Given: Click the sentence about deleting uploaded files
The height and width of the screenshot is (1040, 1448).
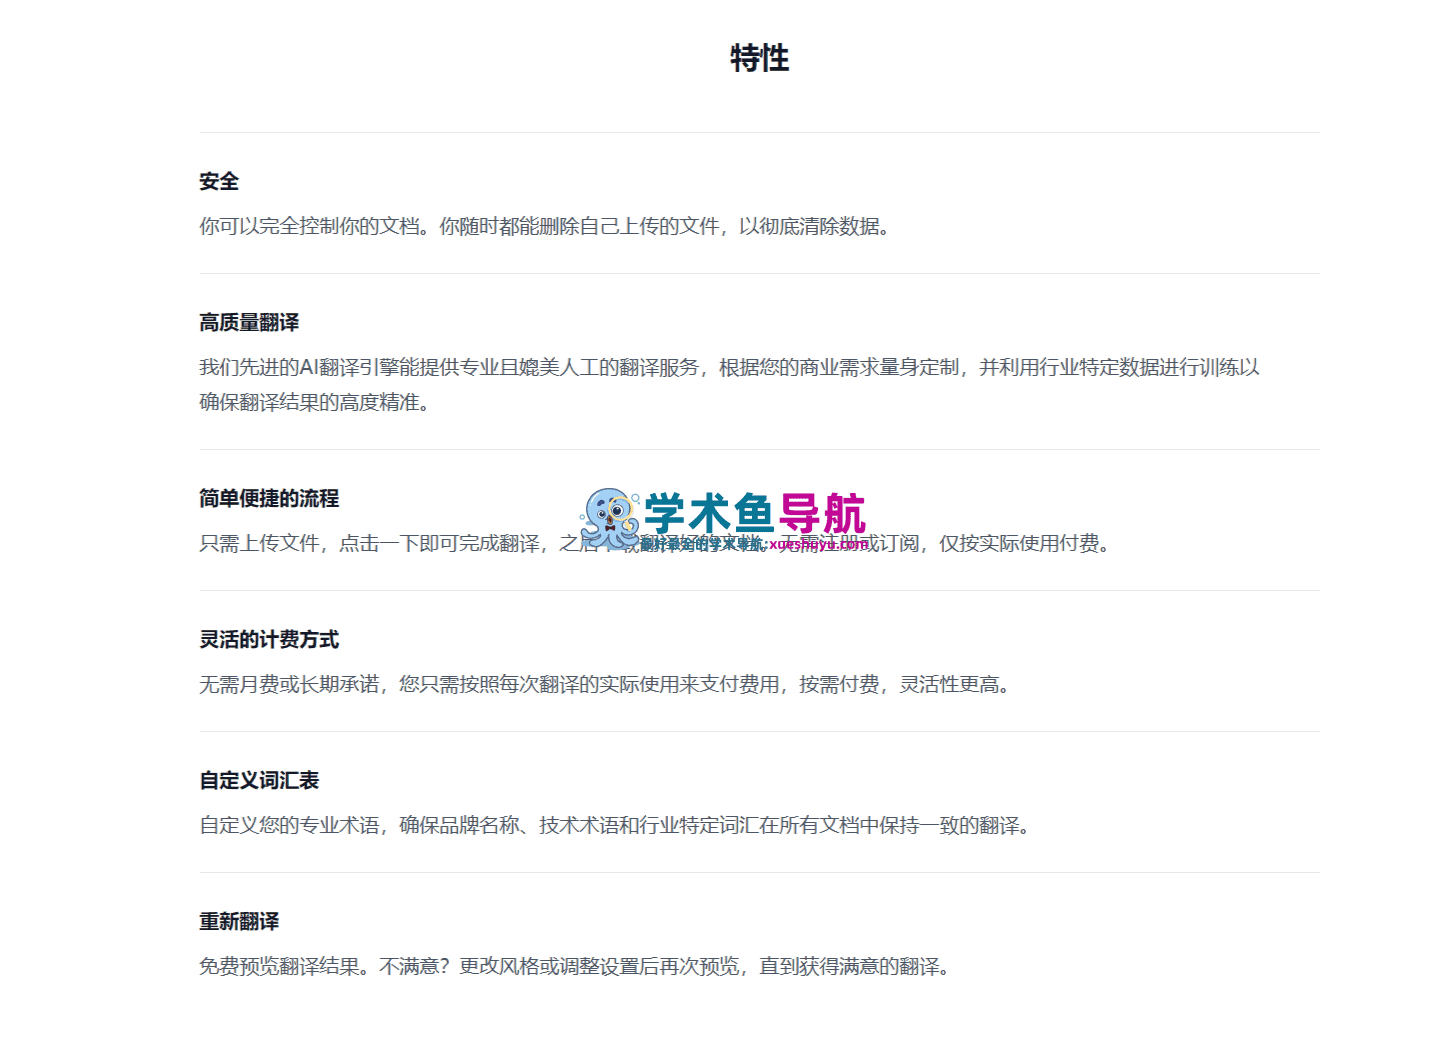Looking at the screenshot, I should click(664, 226).
